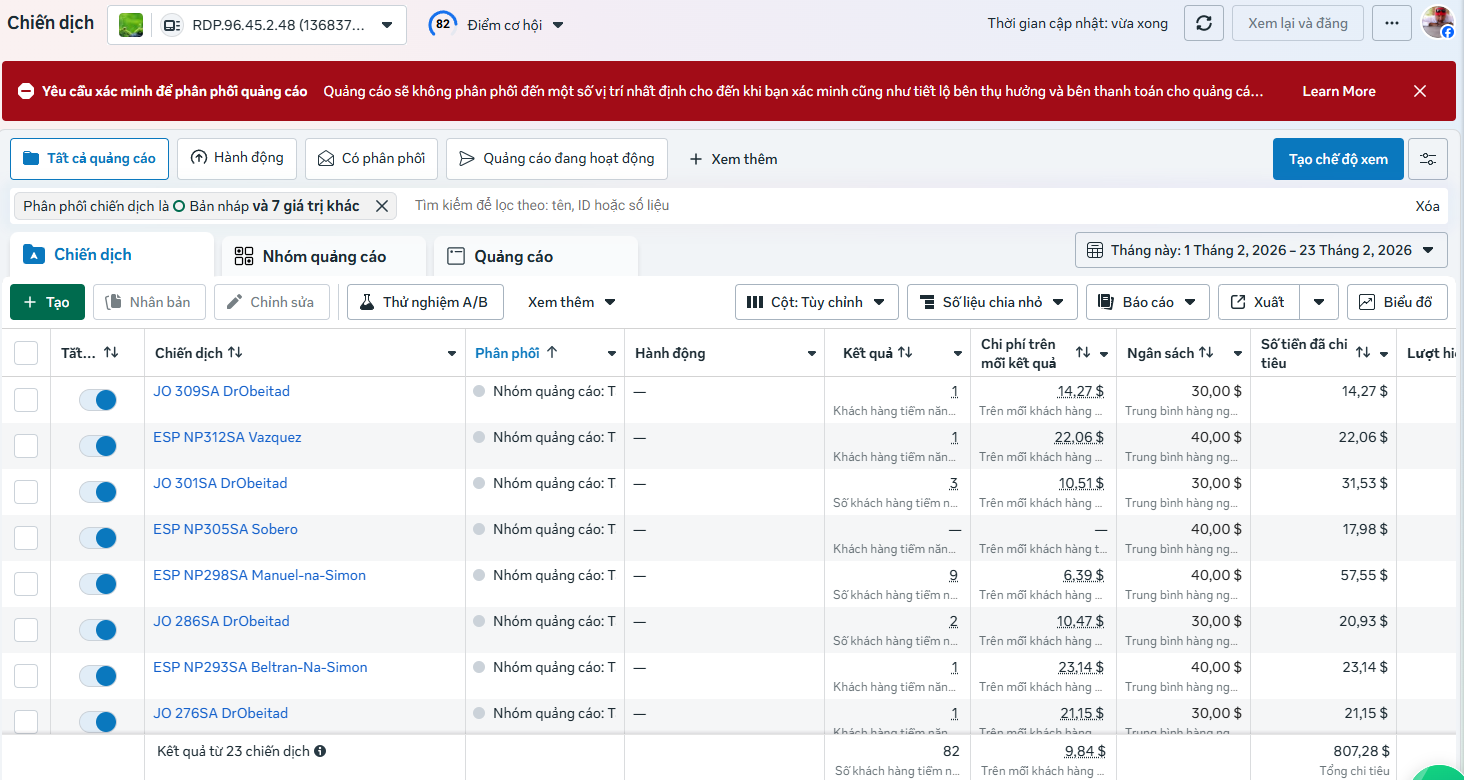Click the ad account thumbnail icon
1464x780 pixels.
click(x=131, y=25)
